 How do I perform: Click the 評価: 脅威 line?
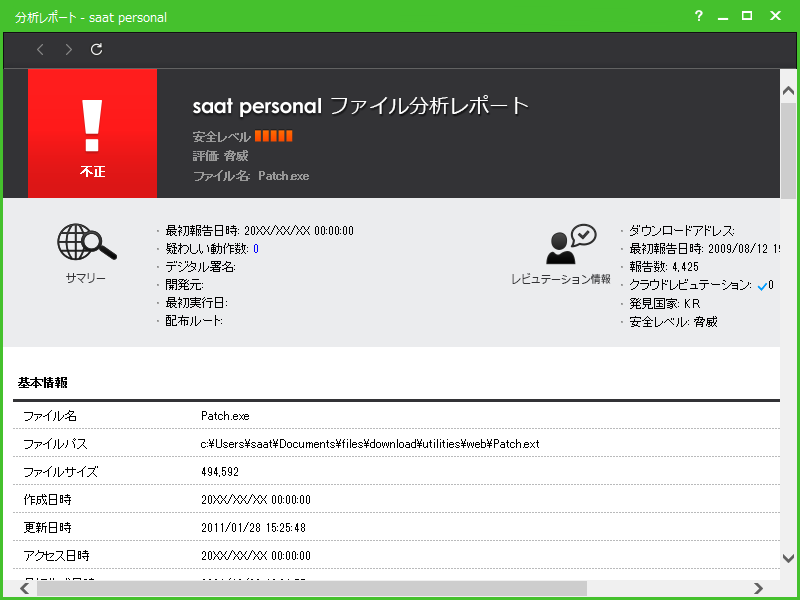coord(220,156)
